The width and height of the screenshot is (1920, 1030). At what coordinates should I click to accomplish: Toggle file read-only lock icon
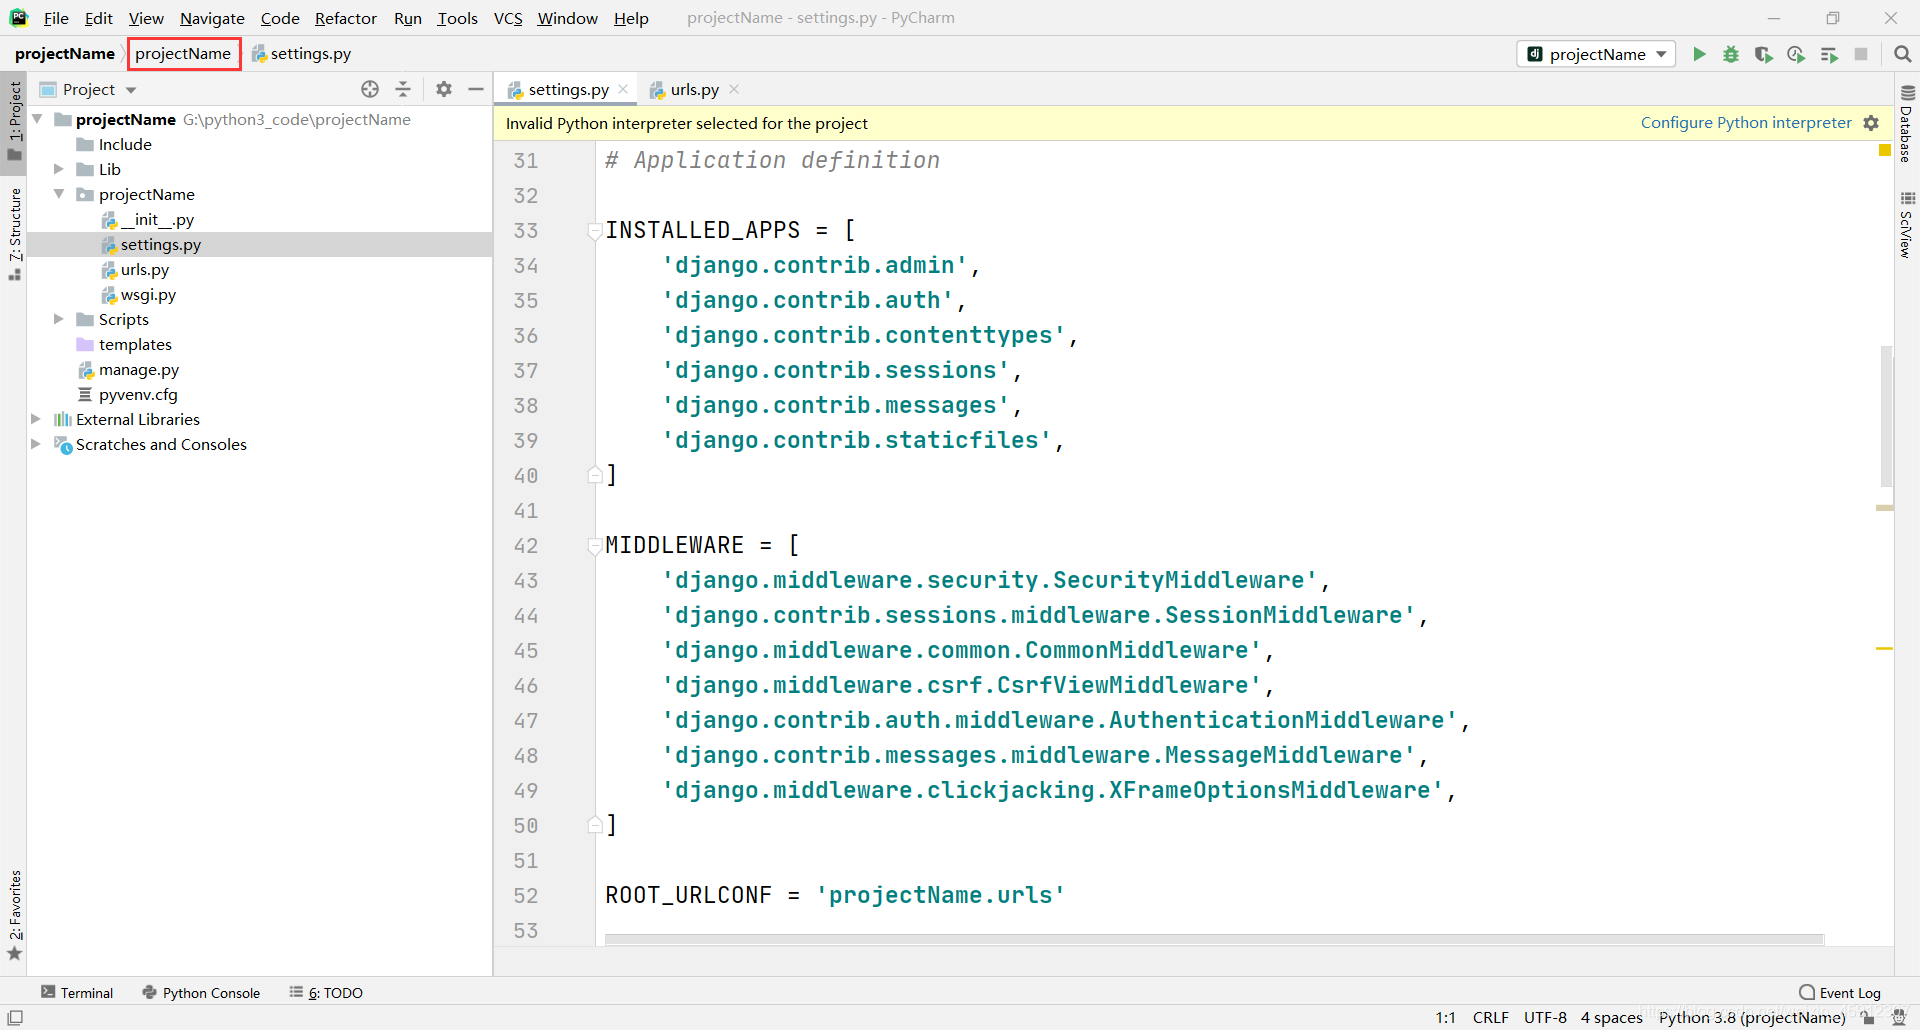pyautogui.click(x=1868, y=1017)
